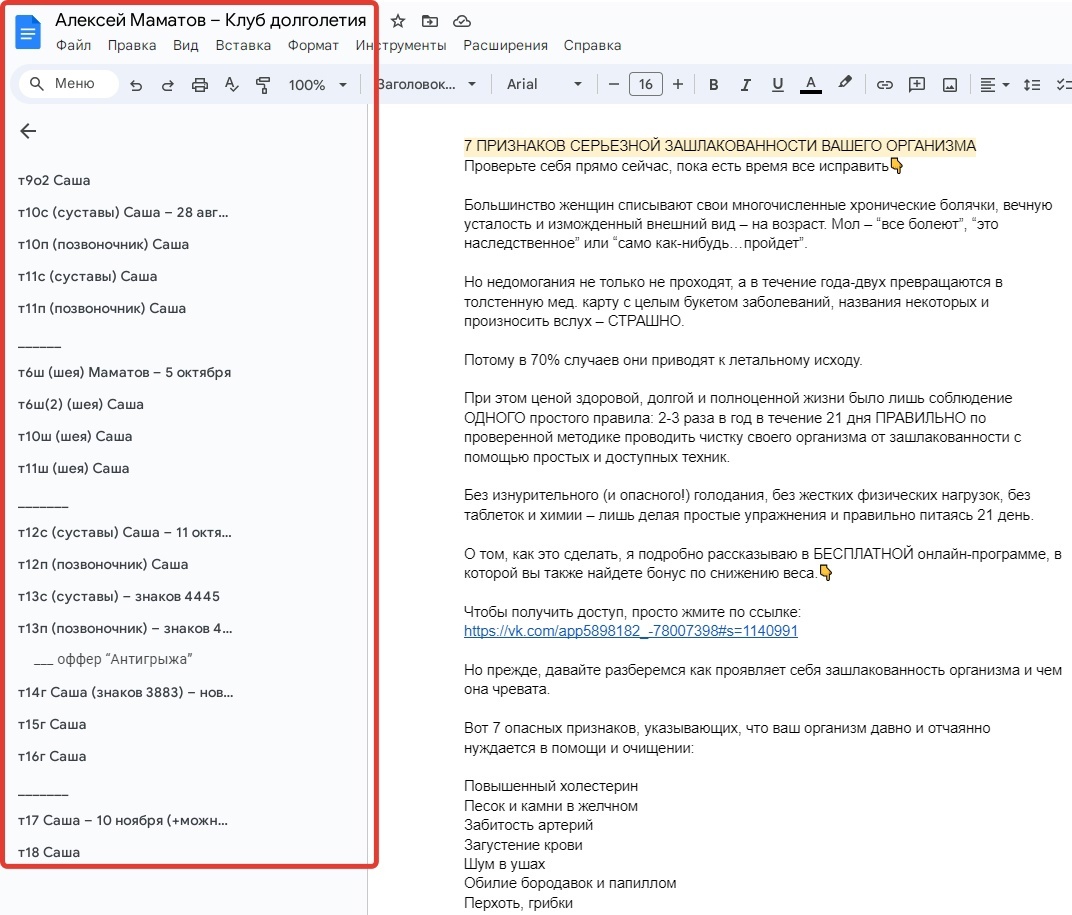Open zoom 100% dropdown
The width and height of the screenshot is (1072, 915).
point(317,85)
